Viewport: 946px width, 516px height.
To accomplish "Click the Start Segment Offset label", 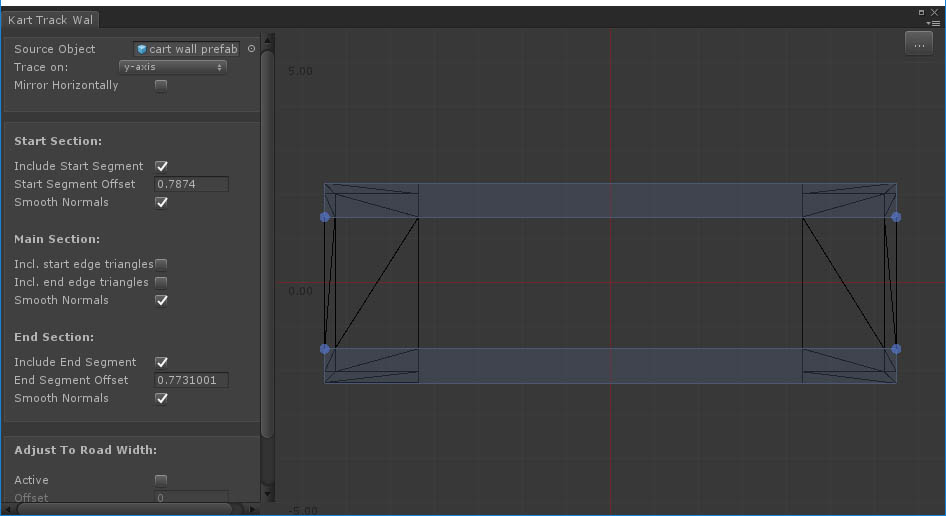I will point(74,184).
